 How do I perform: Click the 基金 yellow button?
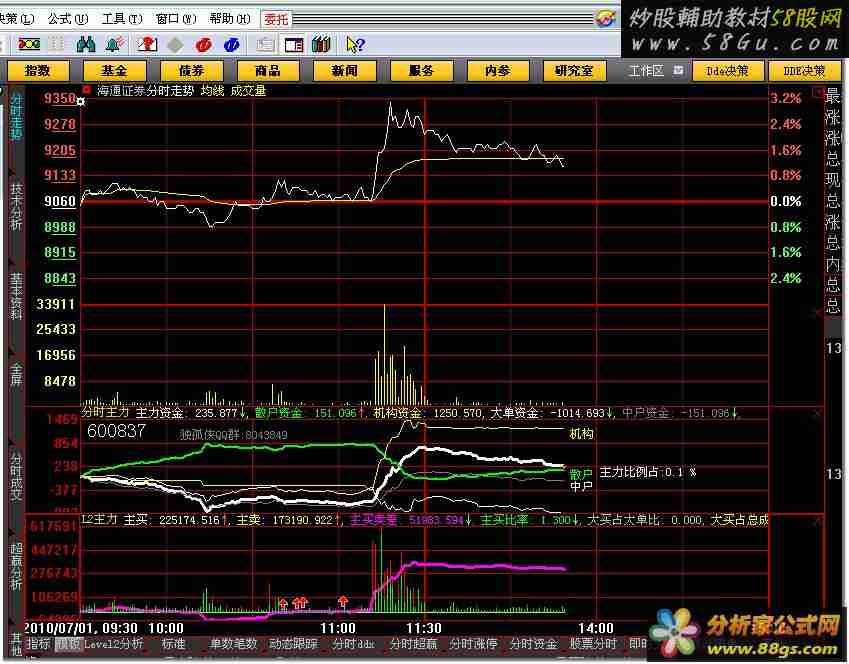point(114,70)
